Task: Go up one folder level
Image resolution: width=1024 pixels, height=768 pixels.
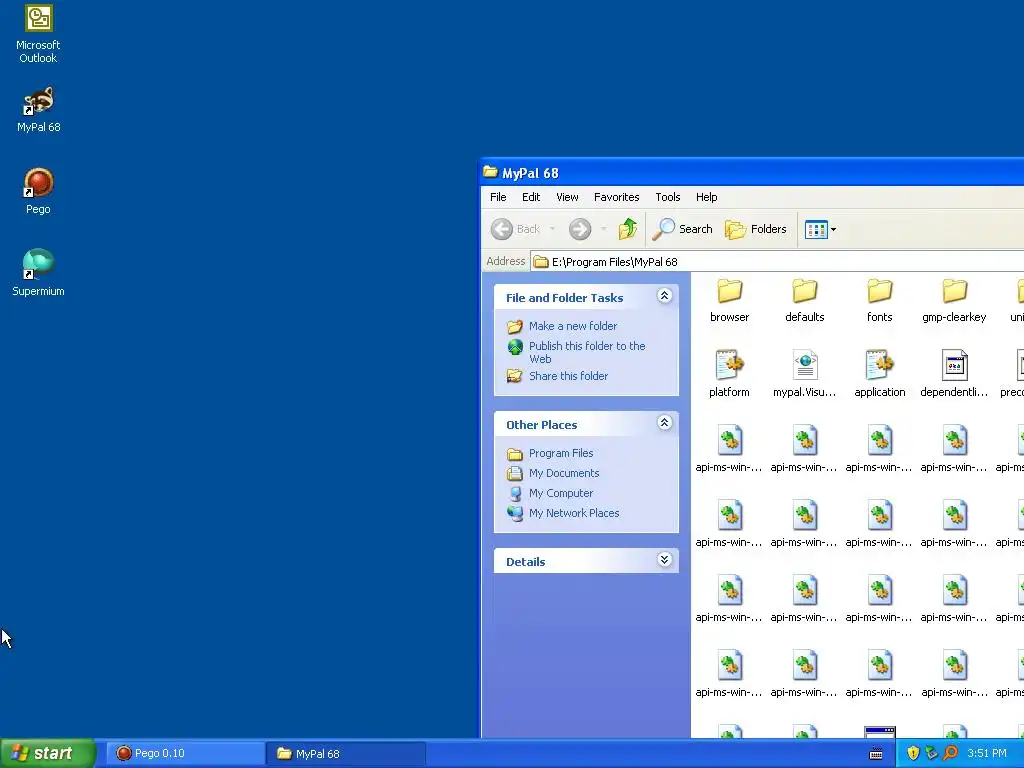Action: click(628, 229)
